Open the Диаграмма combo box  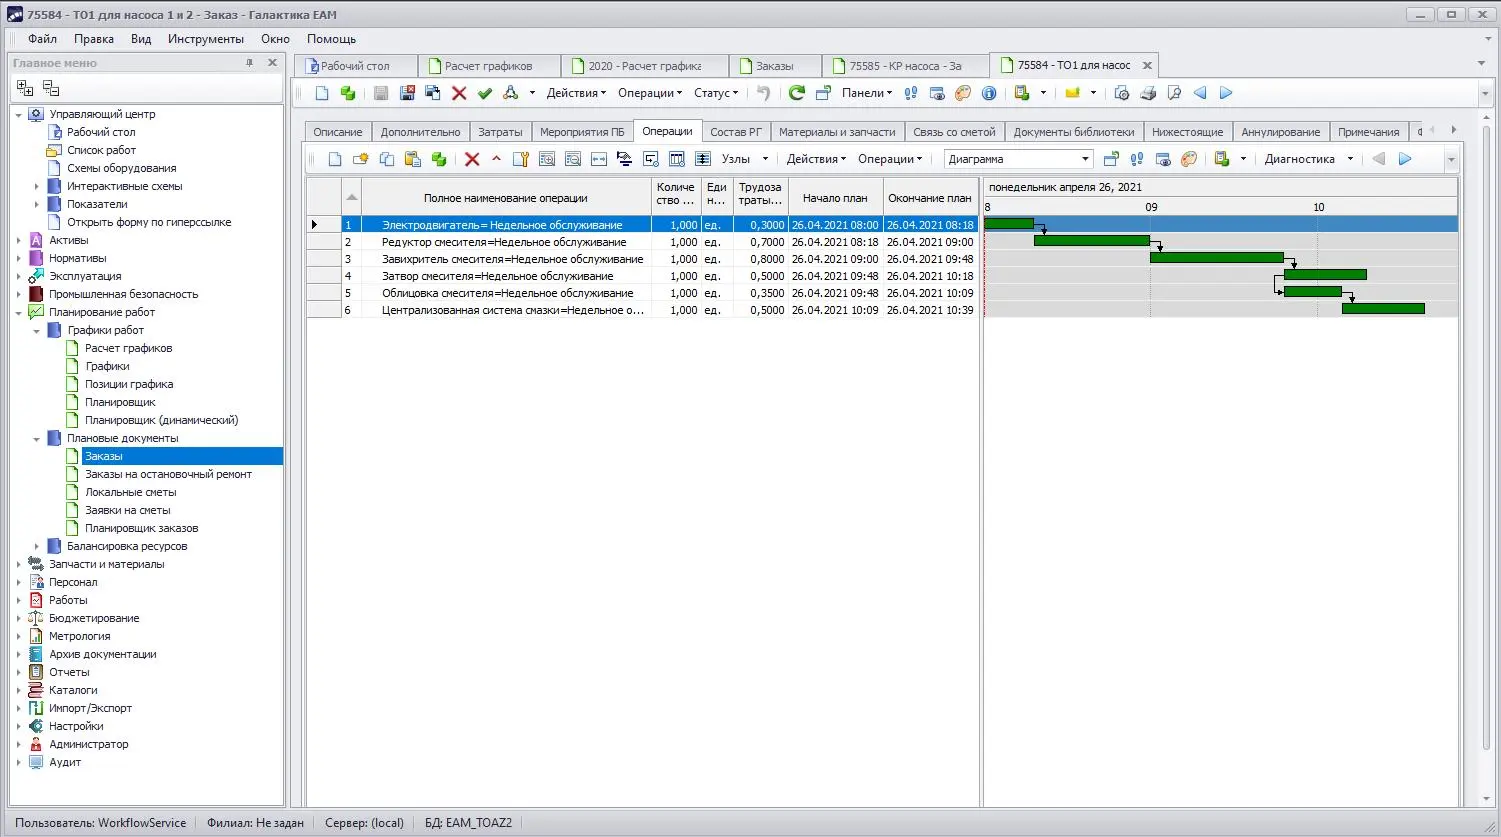[x=1085, y=159]
